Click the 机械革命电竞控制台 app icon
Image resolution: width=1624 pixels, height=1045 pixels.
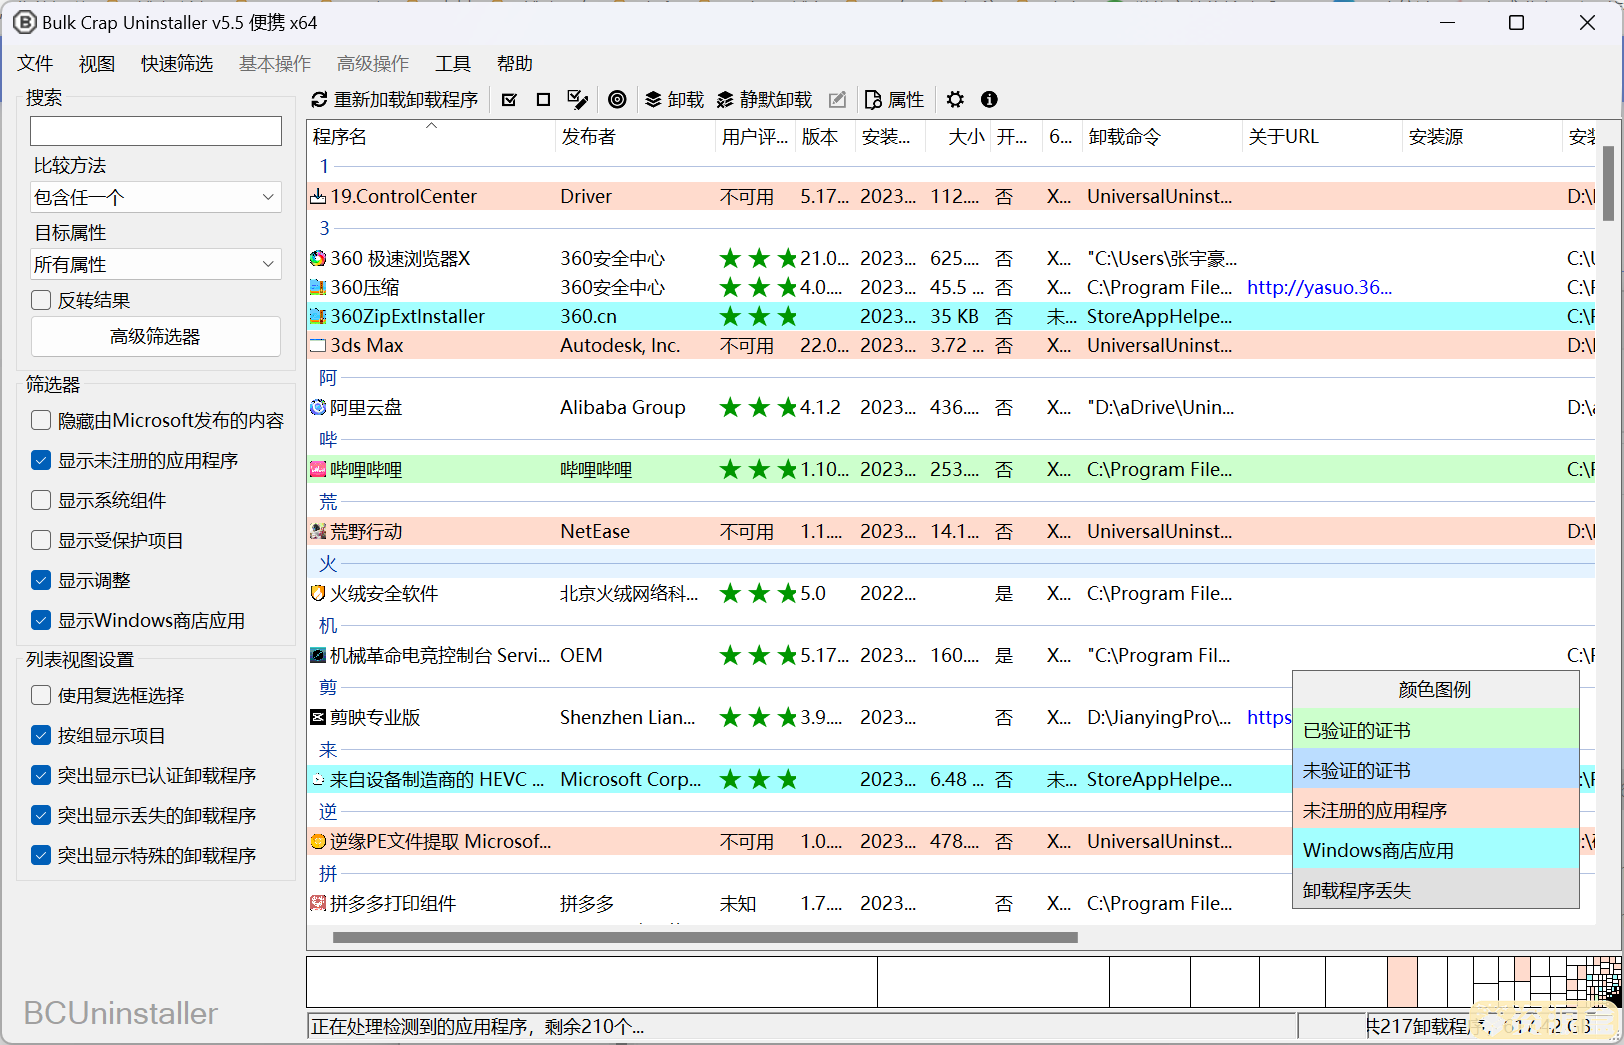318,656
